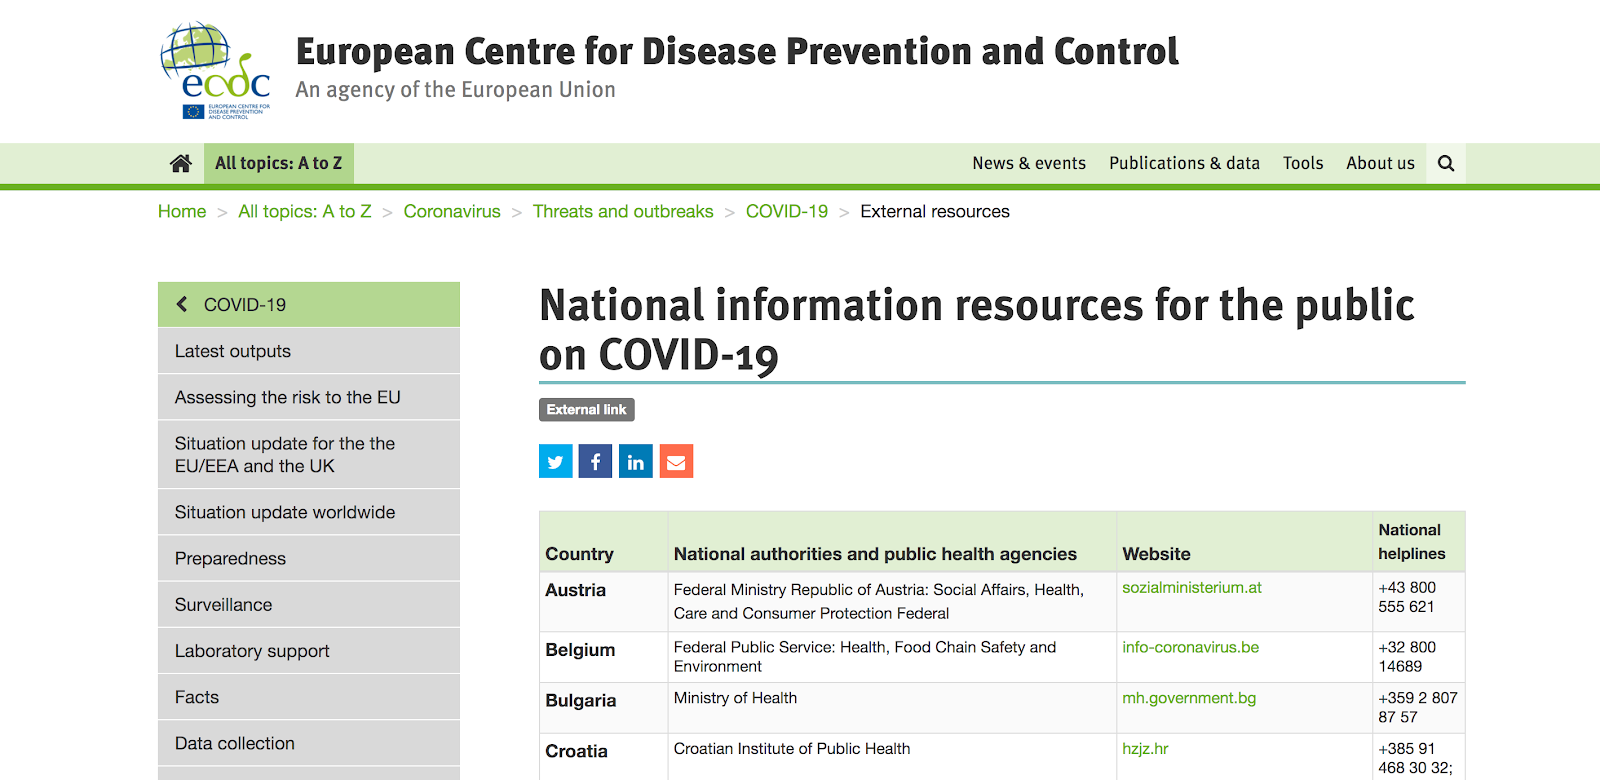
Task: Click the National information resources page heading
Action: pos(977,330)
